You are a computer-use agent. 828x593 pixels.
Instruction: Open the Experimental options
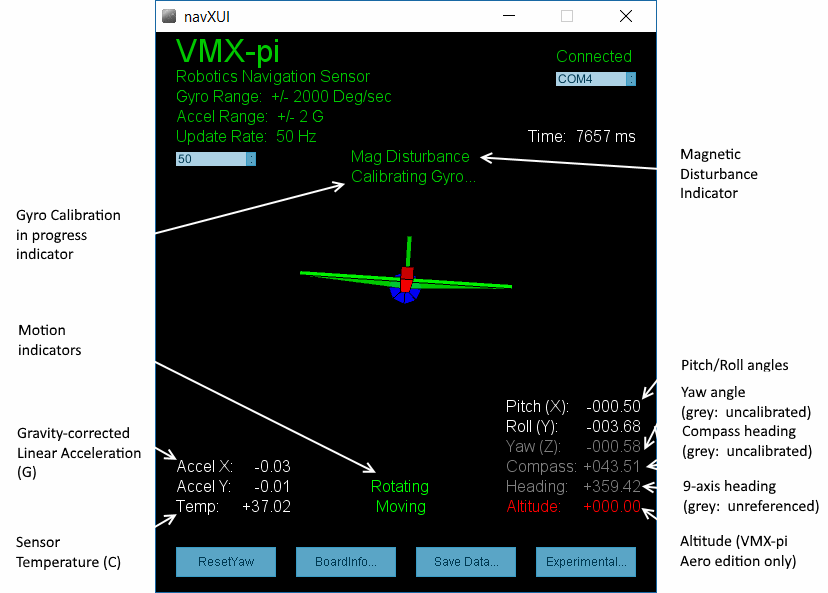[x=585, y=562]
